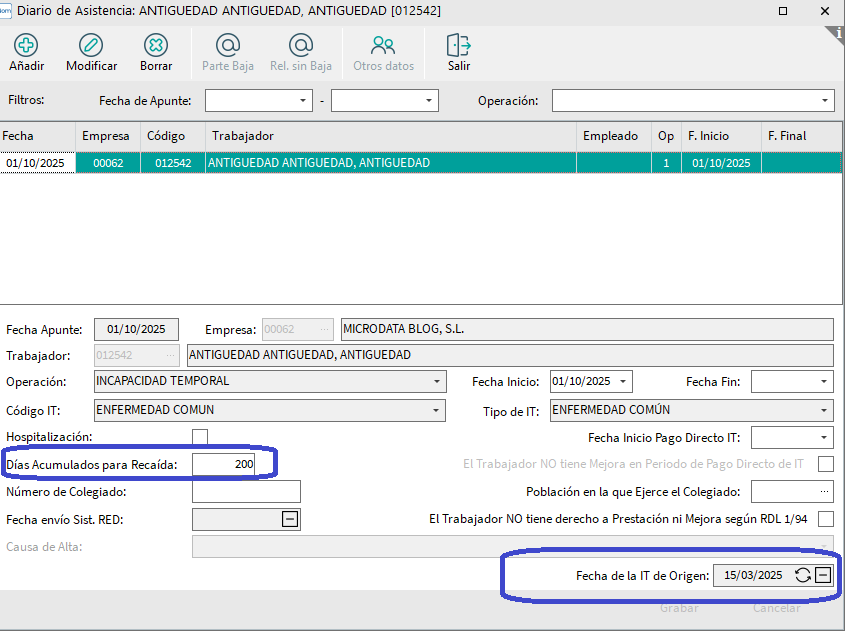Click the Salir exit icon
Image resolution: width=845 pixels, height=632 pixels.
coord(459,46)
